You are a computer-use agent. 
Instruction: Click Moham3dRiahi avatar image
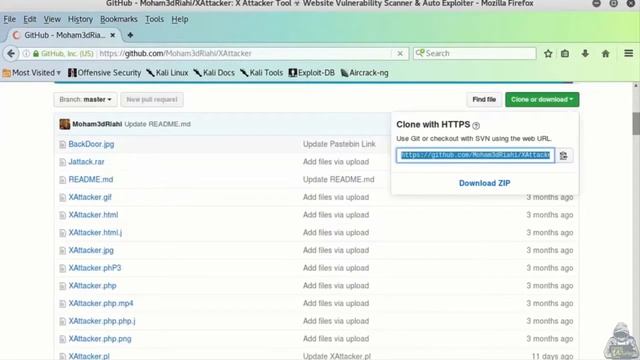tap(64, 124)
